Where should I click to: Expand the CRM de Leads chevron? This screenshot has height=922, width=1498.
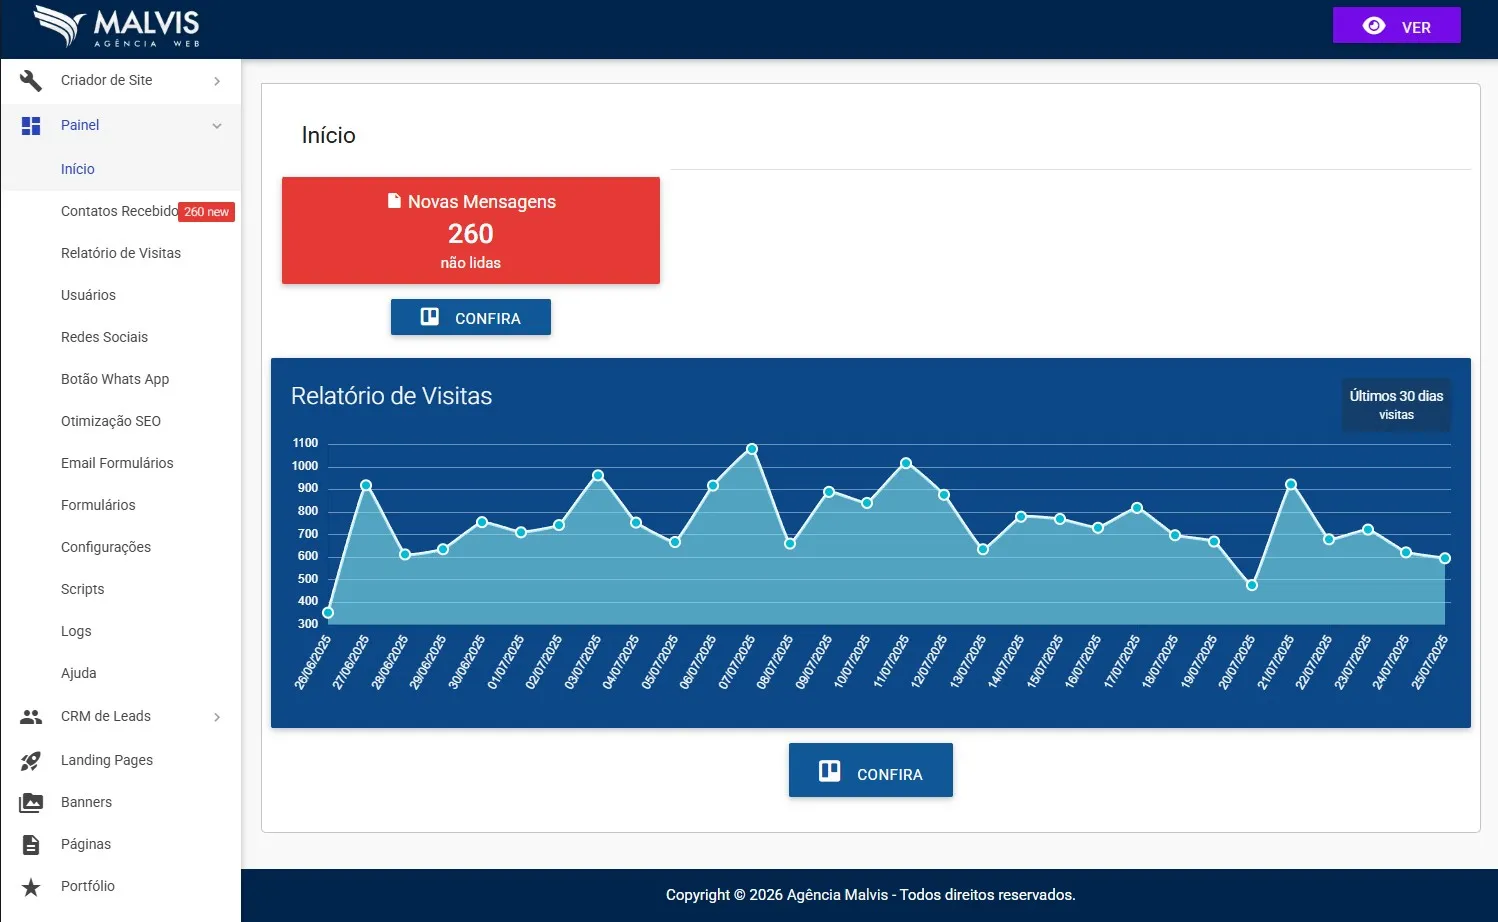(x=217, y=717)
